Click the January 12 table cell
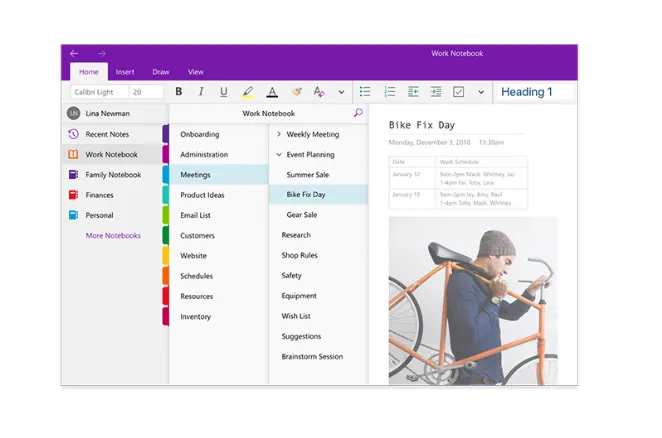 412,178
